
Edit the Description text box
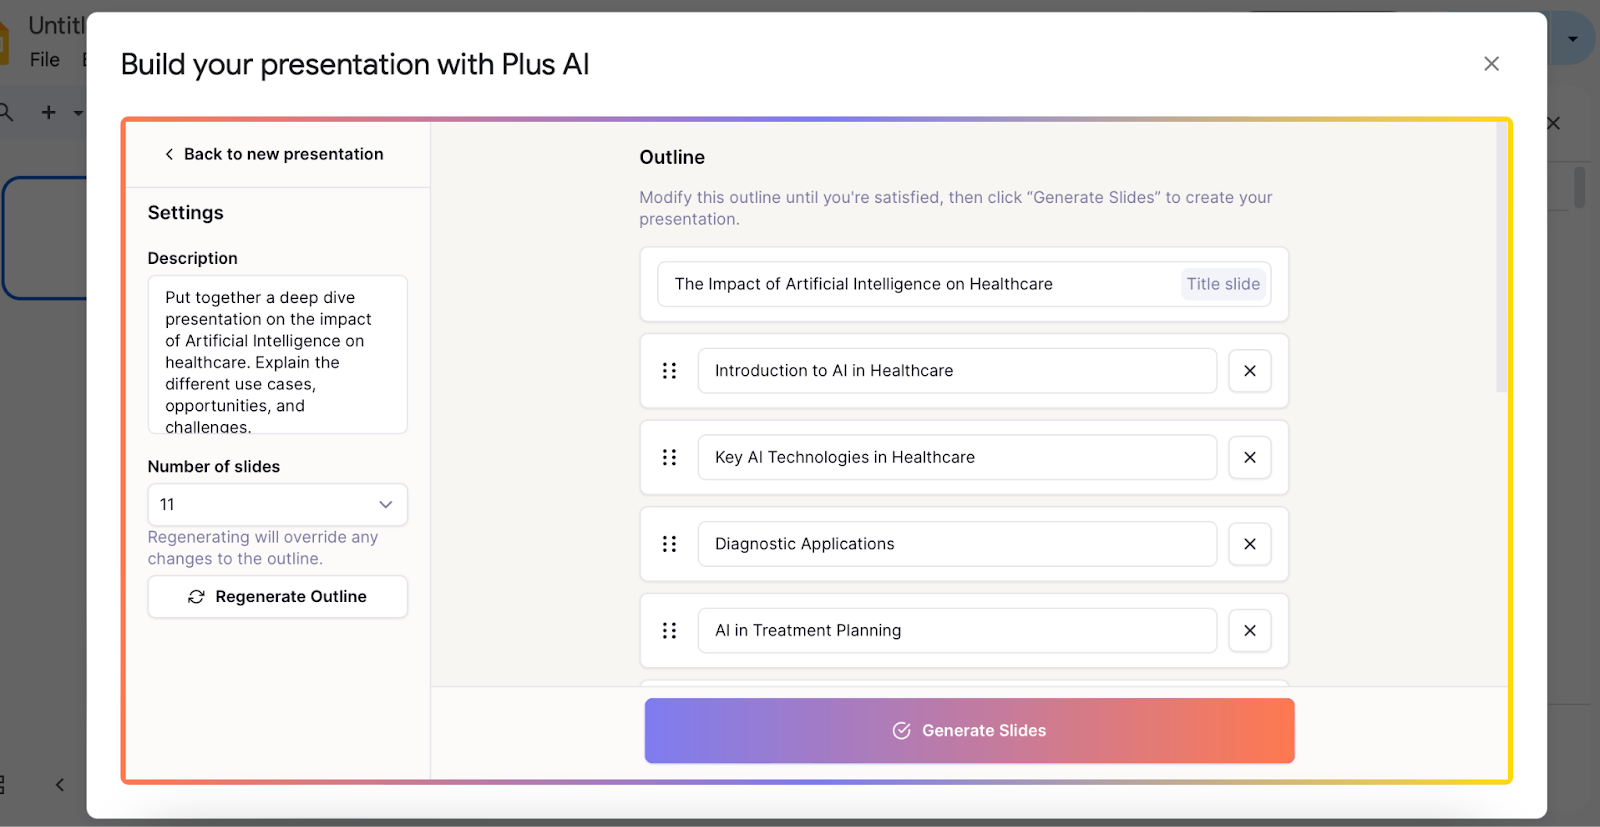tap(277, 355)
